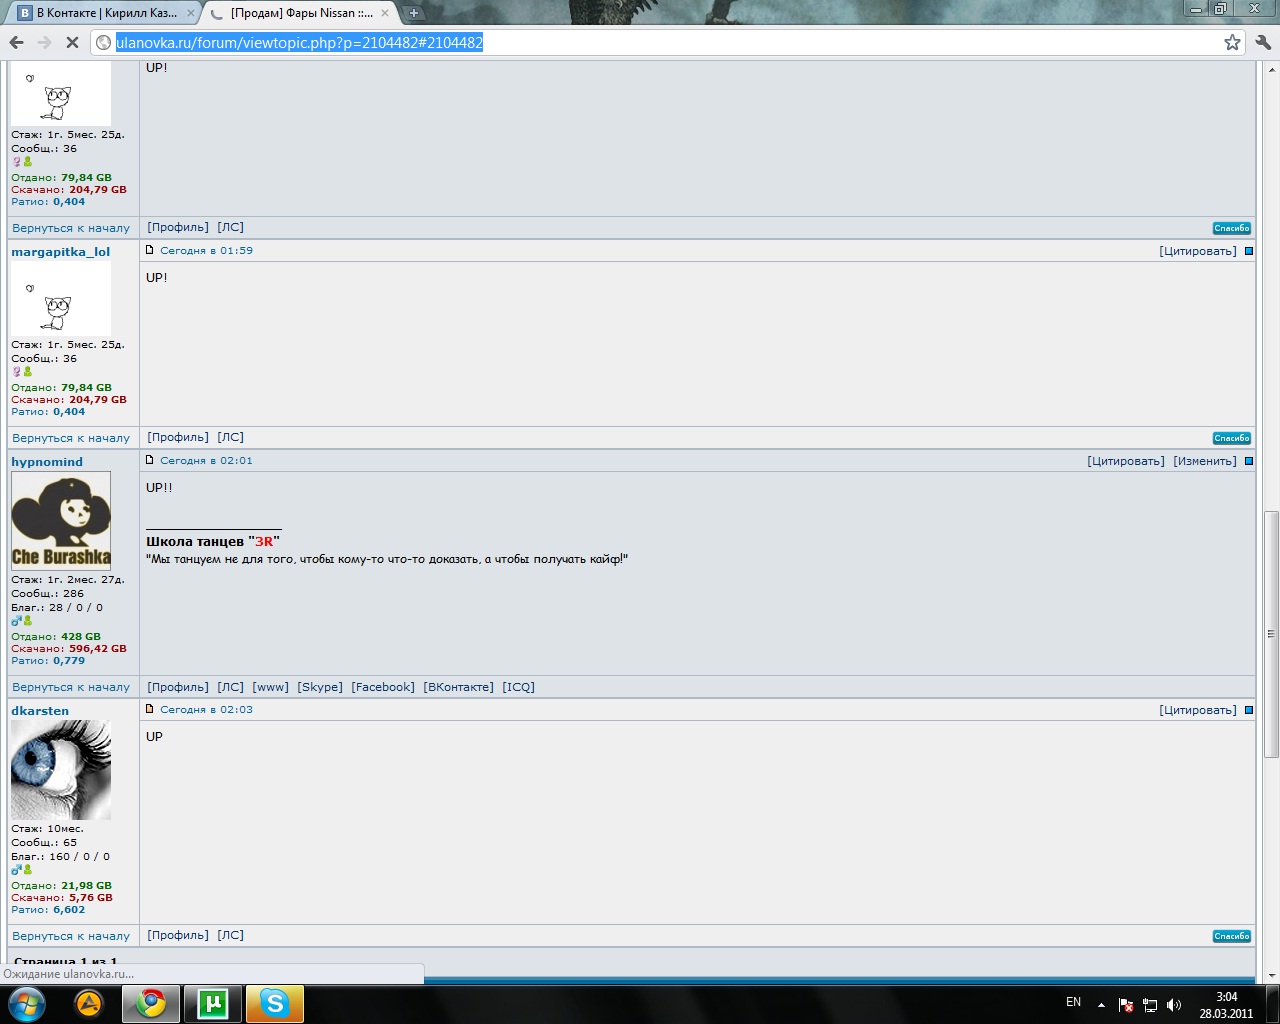
Task: Click the blue square in 01:59 post header
Action: coord(1248,251)
